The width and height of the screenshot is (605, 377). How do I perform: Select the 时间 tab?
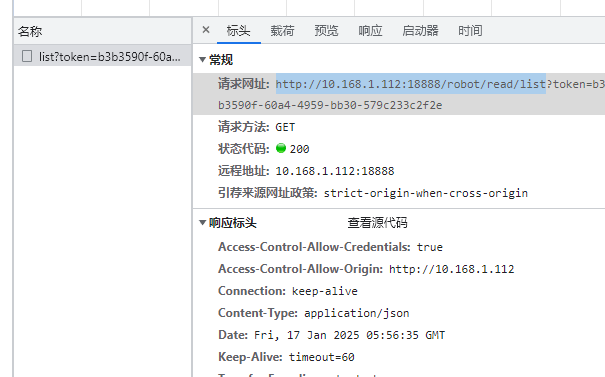pyautogui.click(x=470, y=30)
